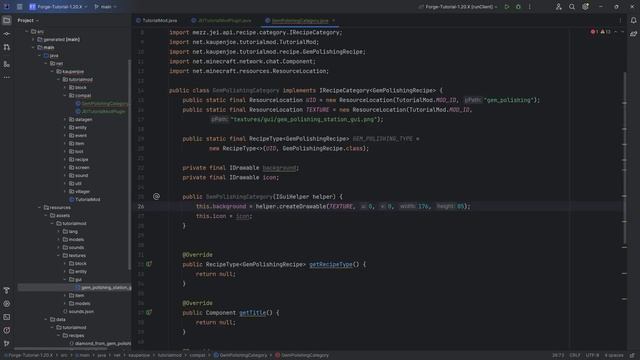Screen dimensions: 640x360
Task: Open Code With Me icon
Action: tap(558, 7)
